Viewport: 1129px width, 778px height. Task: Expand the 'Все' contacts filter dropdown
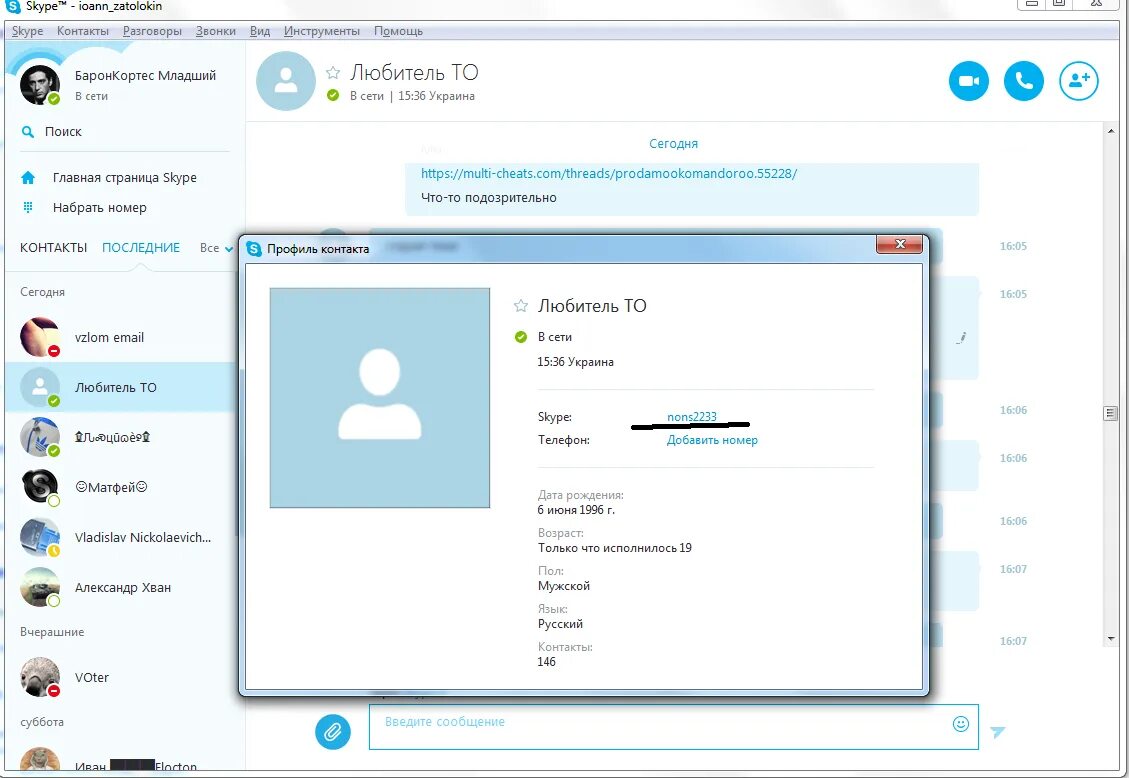(x=216, y=248)
